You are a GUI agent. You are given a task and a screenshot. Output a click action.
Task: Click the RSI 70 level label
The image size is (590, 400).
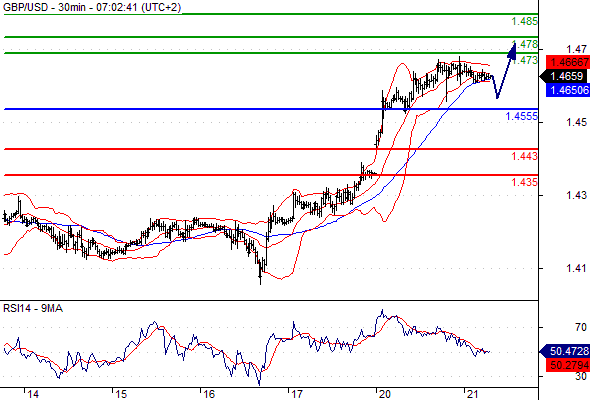581,327
